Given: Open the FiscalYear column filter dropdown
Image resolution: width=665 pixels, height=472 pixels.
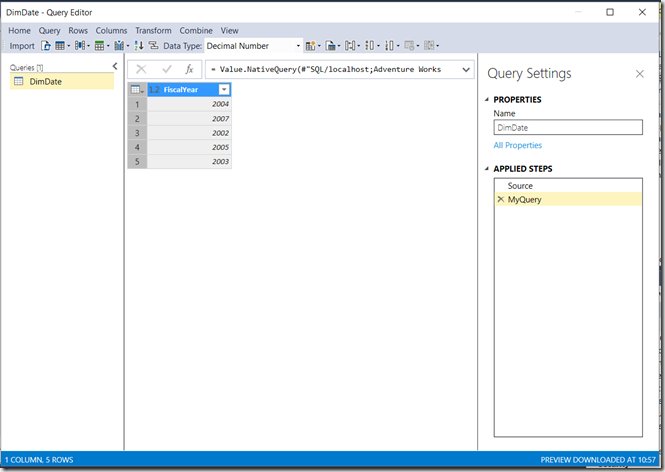Looking at the screenshot, I should pos(224,89).
